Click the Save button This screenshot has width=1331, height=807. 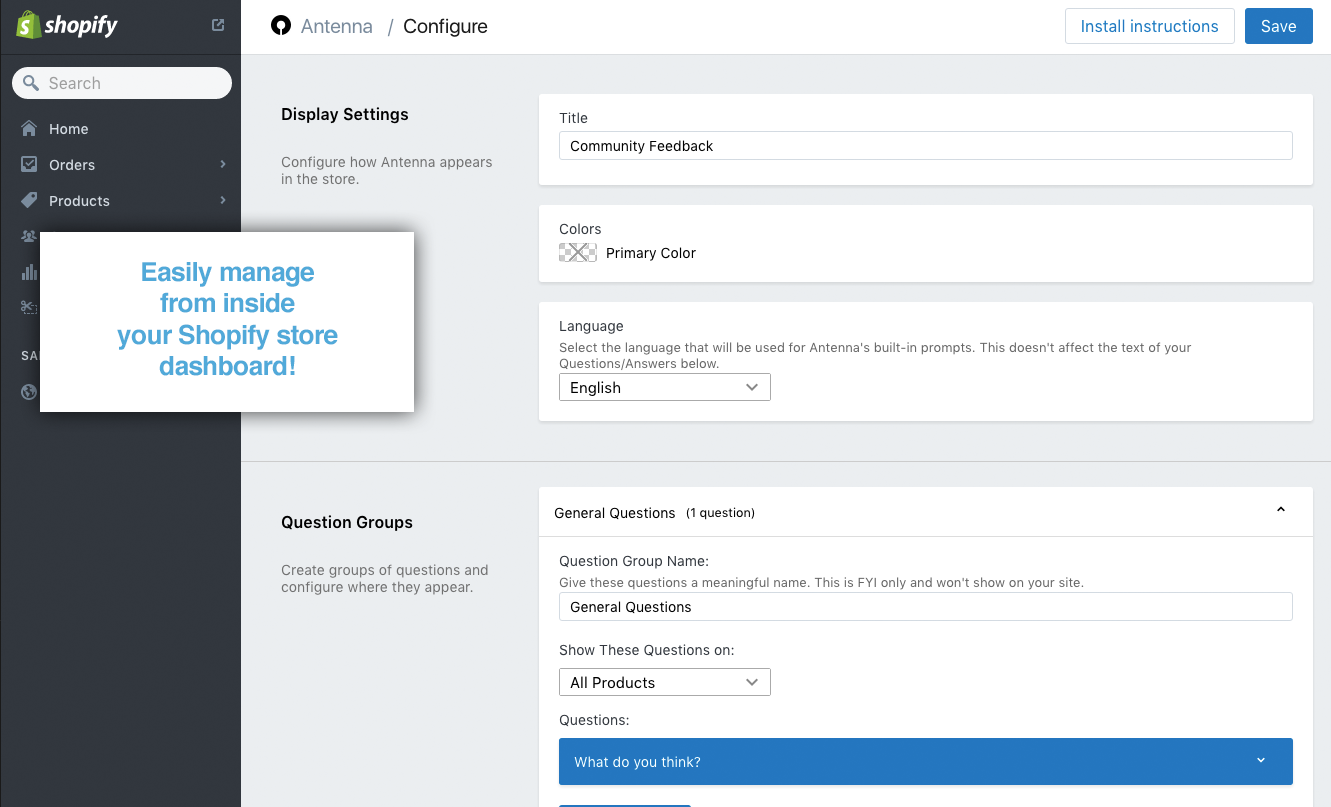1278,27
